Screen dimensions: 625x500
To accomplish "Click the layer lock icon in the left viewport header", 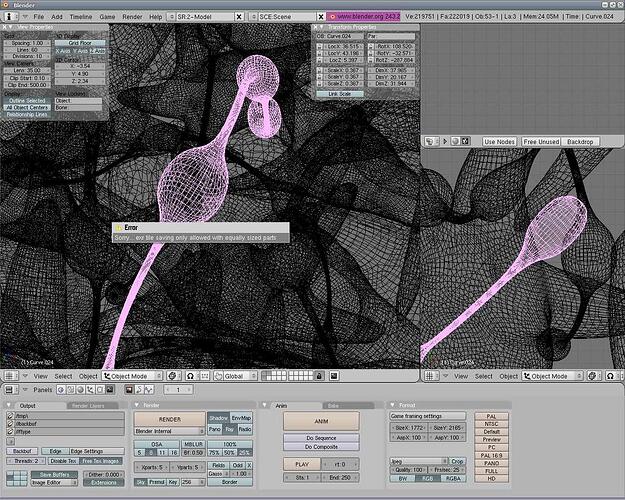I will click(319, 376).
